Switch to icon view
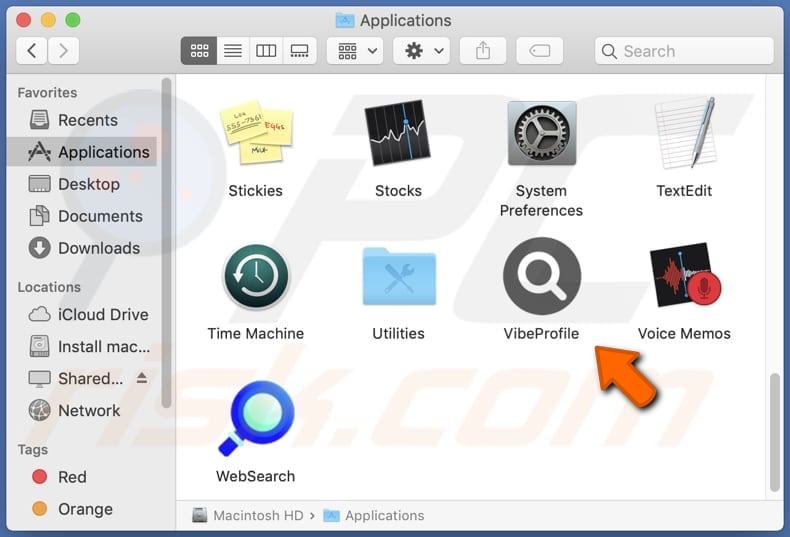Screen dimensions: 790x537 [x=199, y=51]
